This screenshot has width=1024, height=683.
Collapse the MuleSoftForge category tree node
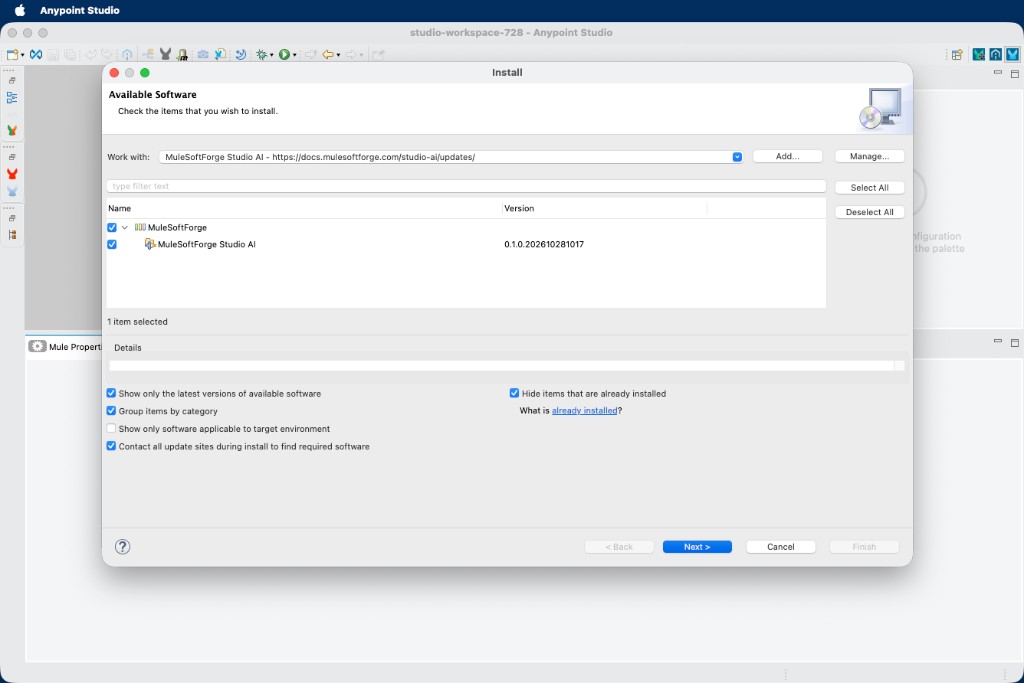coord(125,227)
